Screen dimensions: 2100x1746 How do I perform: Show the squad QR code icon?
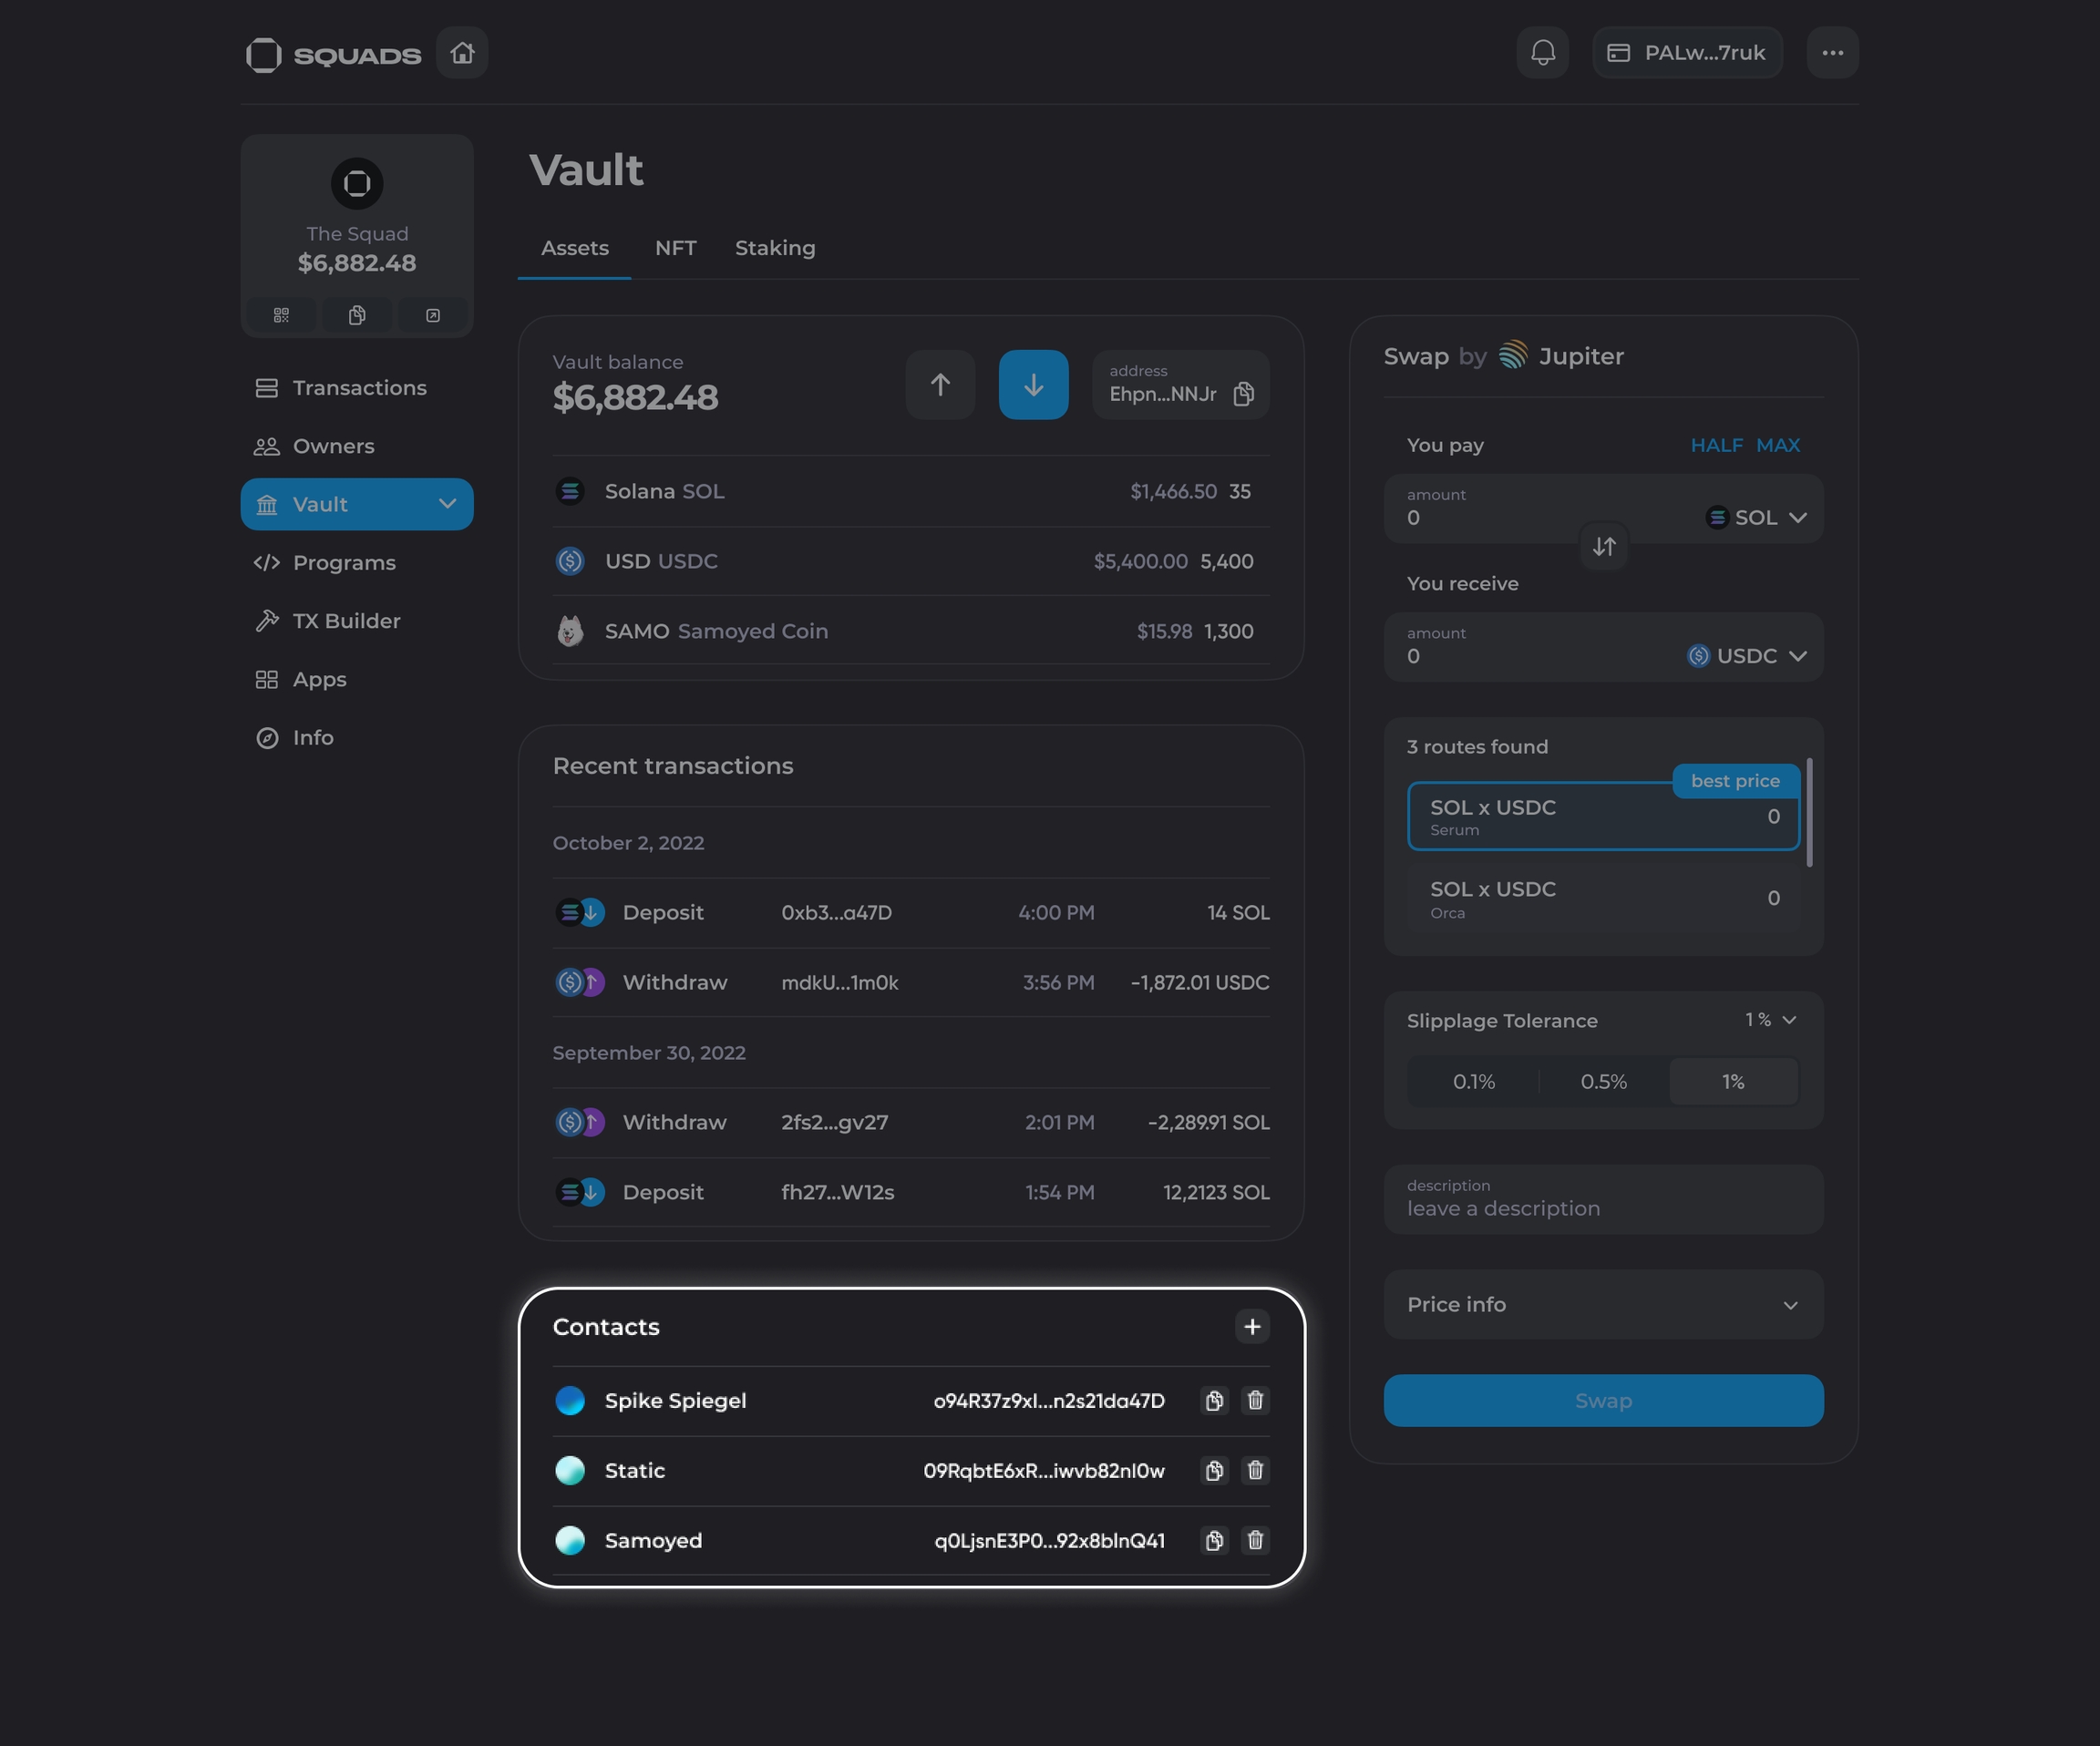click(281, 316)
